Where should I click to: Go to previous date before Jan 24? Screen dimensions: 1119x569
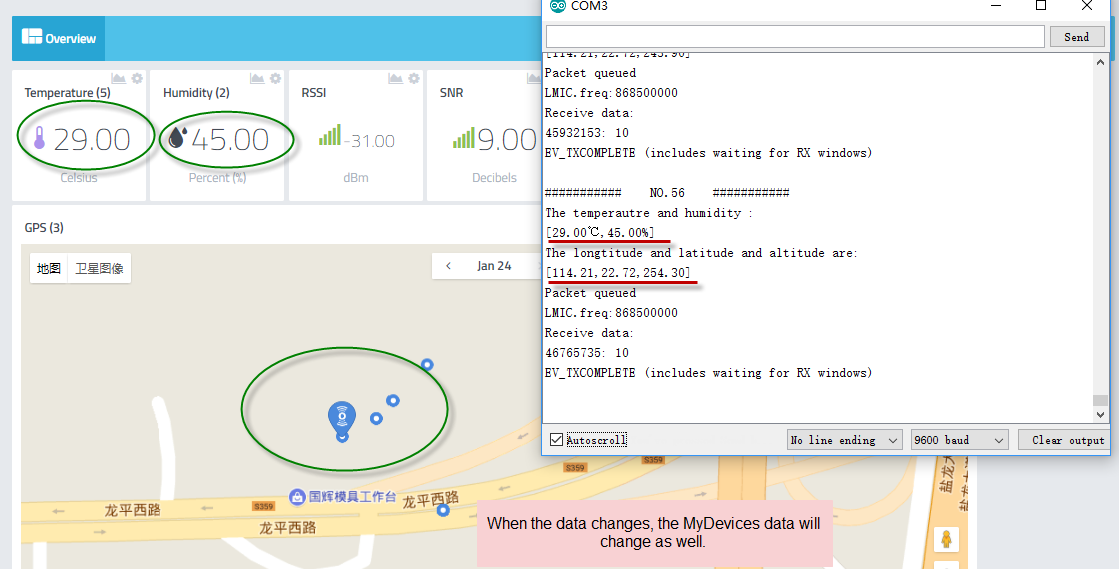coord(448,266)
